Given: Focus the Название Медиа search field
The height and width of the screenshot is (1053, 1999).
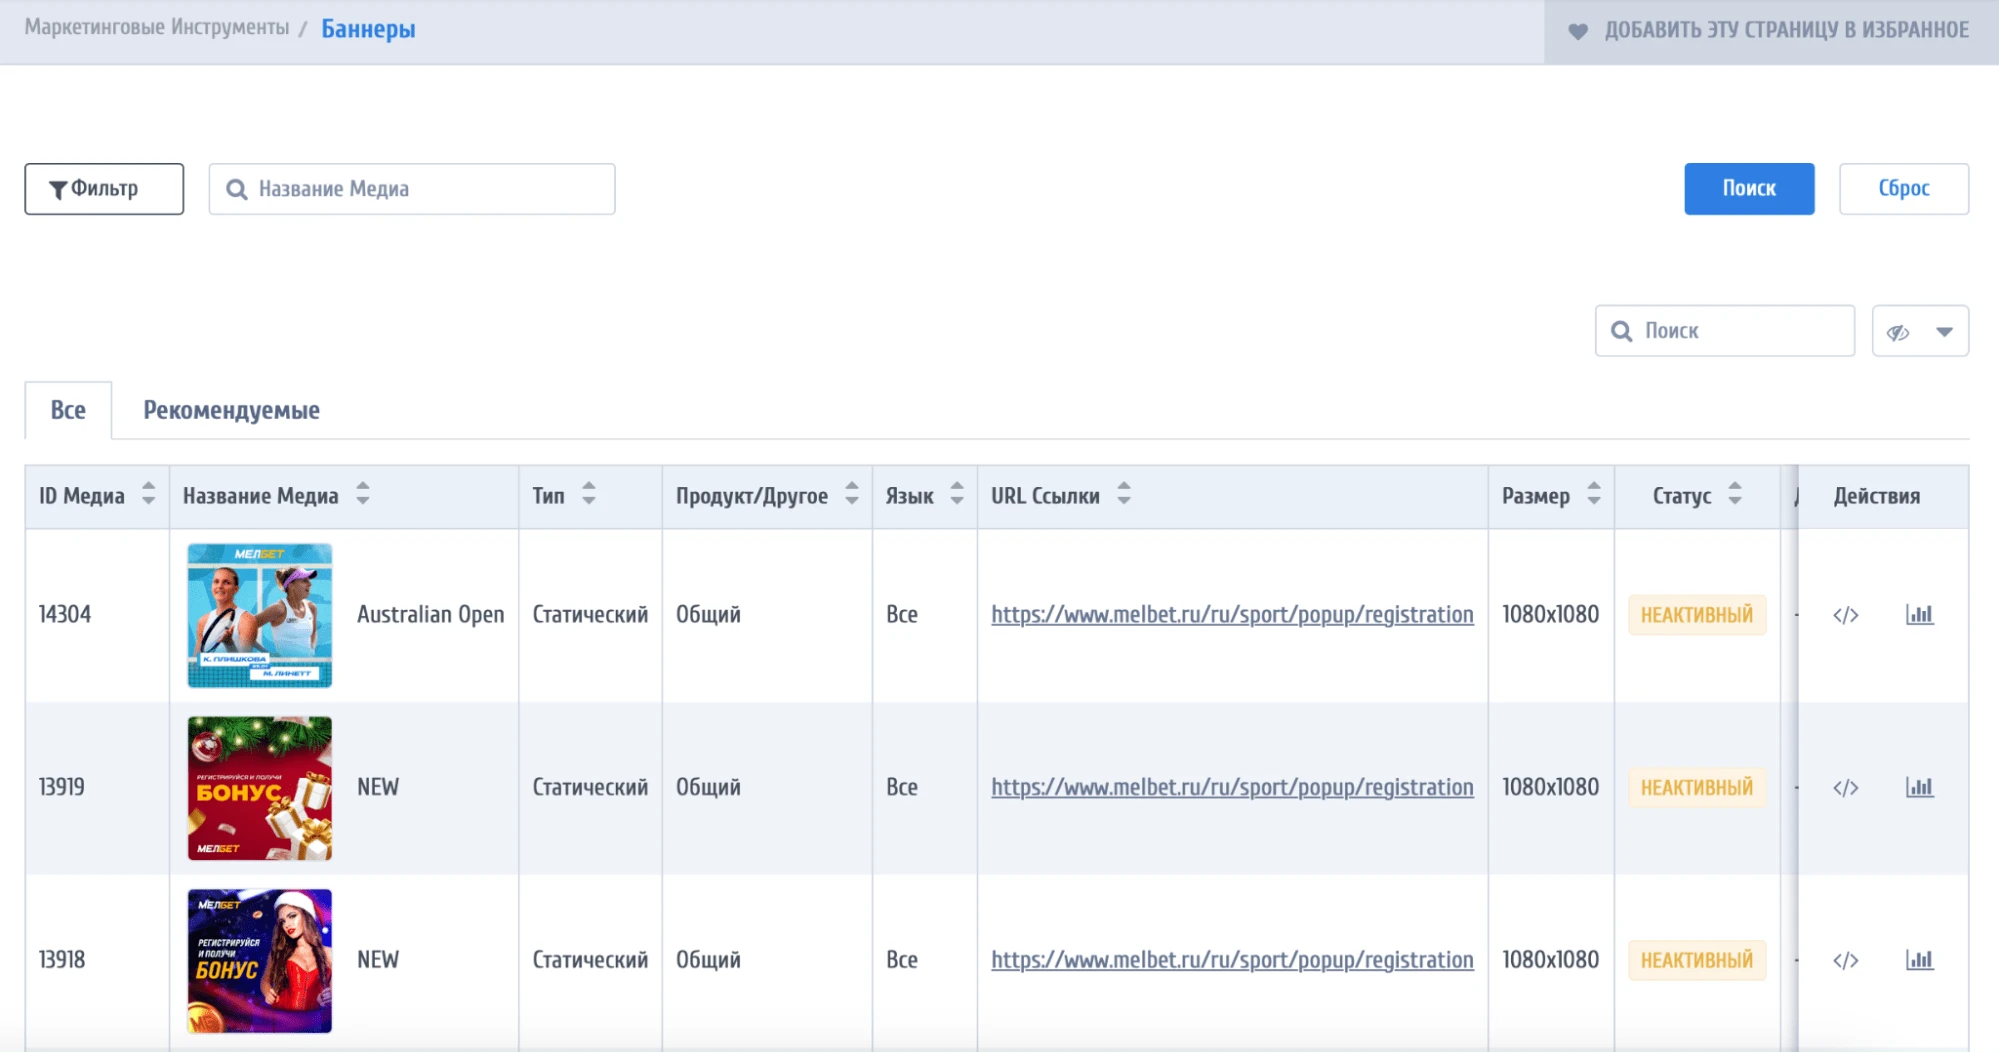Looking at the screenshot, I should coord(412,189).
